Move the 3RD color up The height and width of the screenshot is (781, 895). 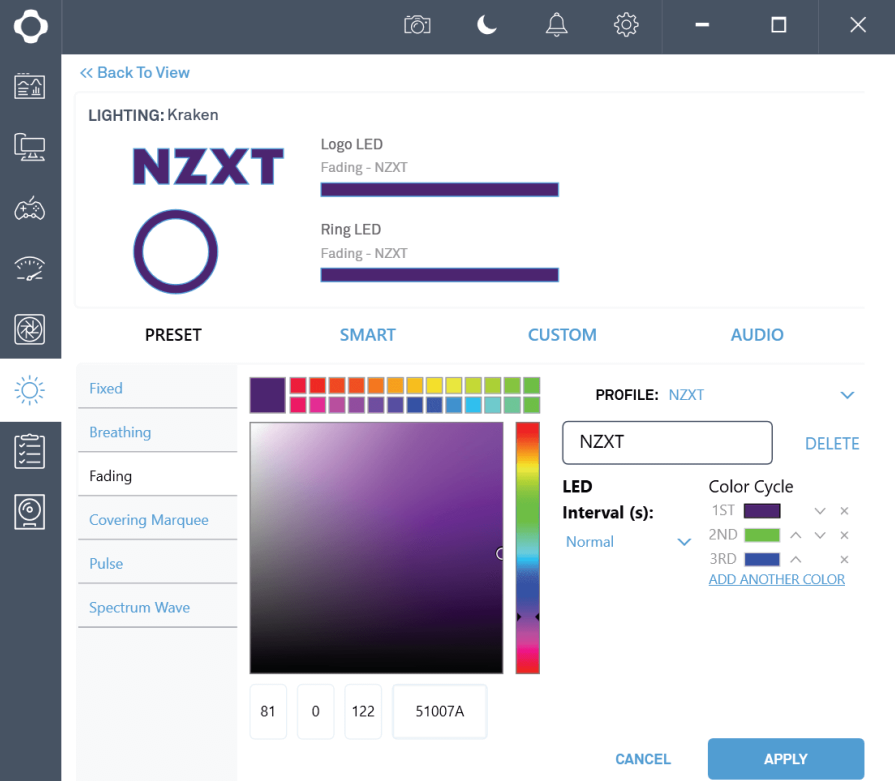click(x=796, y=559)
